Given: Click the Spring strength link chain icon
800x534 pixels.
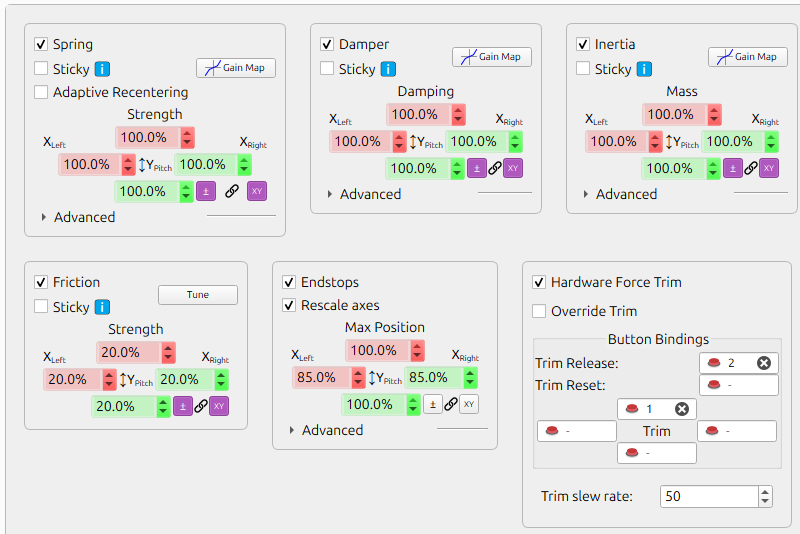Looking at the screenshot, I should [232, 191].
